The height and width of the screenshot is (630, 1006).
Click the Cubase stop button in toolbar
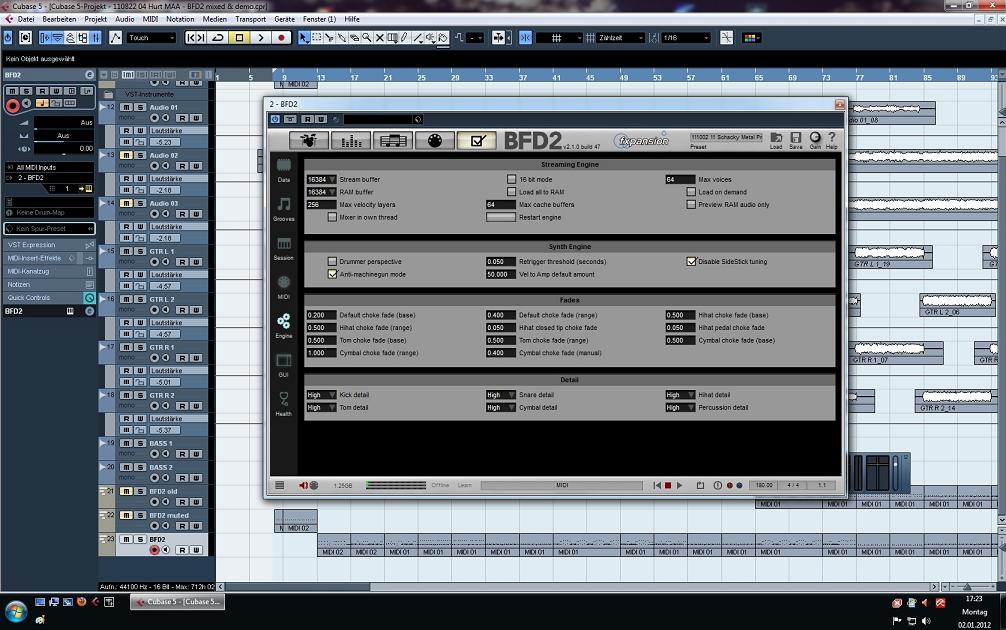tap(239, 38)
